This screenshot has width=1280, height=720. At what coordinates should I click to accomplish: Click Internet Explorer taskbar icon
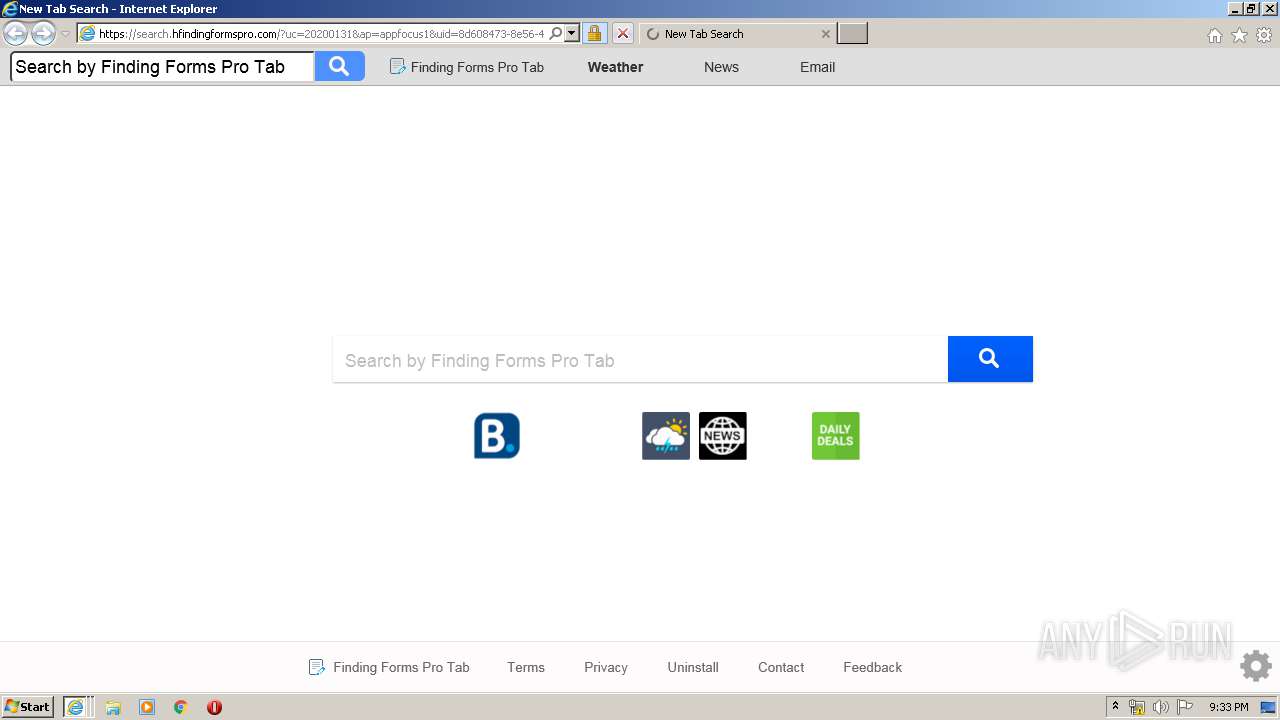[77, 707]
